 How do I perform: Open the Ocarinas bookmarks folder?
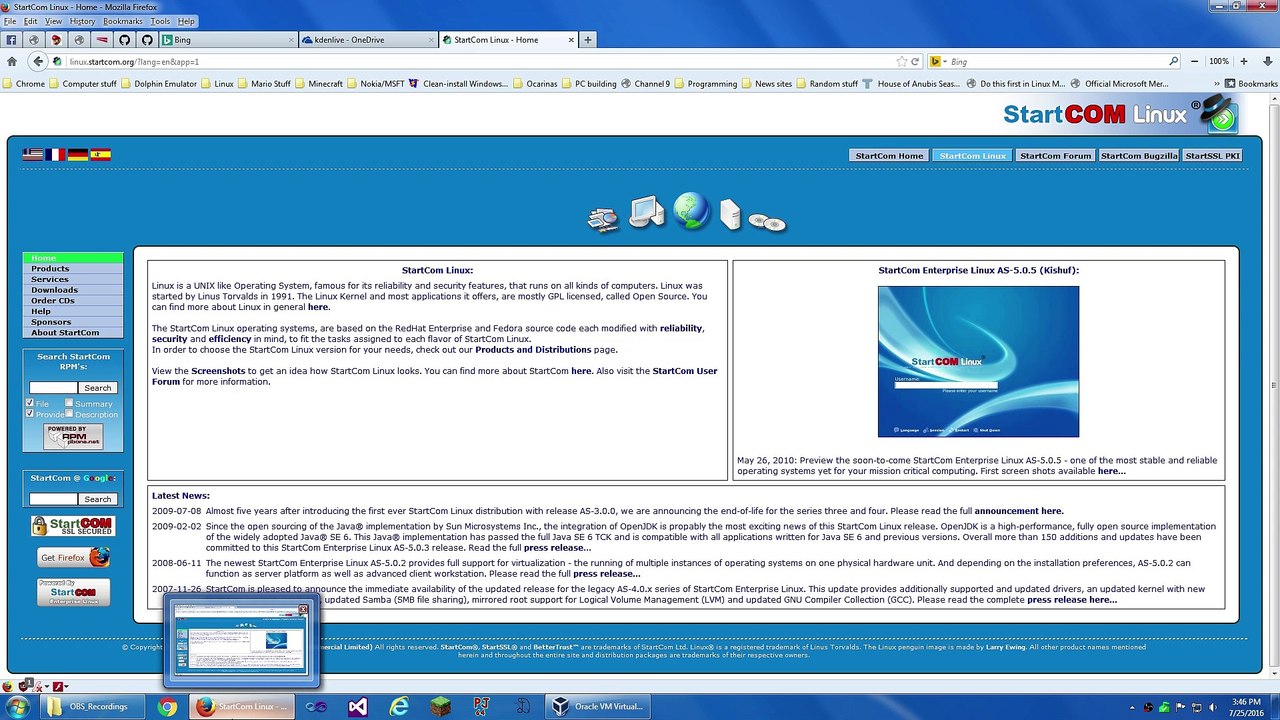534,84
